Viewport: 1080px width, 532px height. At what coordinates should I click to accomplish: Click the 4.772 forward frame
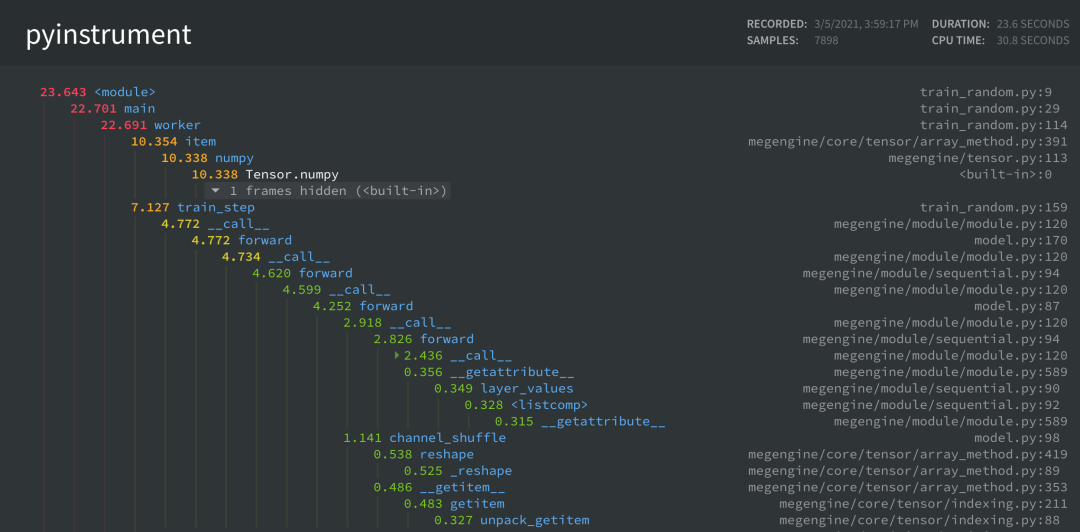[242, 241]
